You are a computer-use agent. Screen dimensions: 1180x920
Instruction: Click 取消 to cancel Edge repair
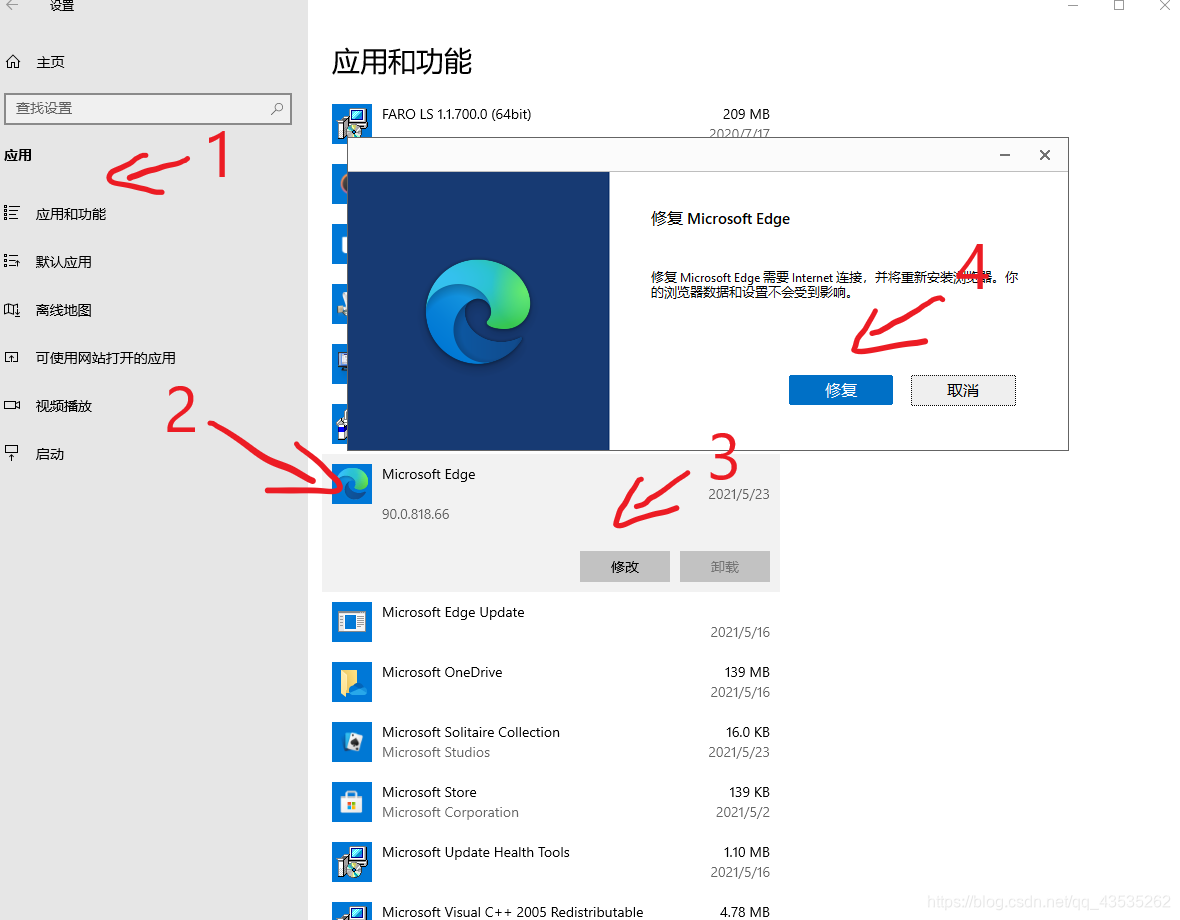(963, 390)
